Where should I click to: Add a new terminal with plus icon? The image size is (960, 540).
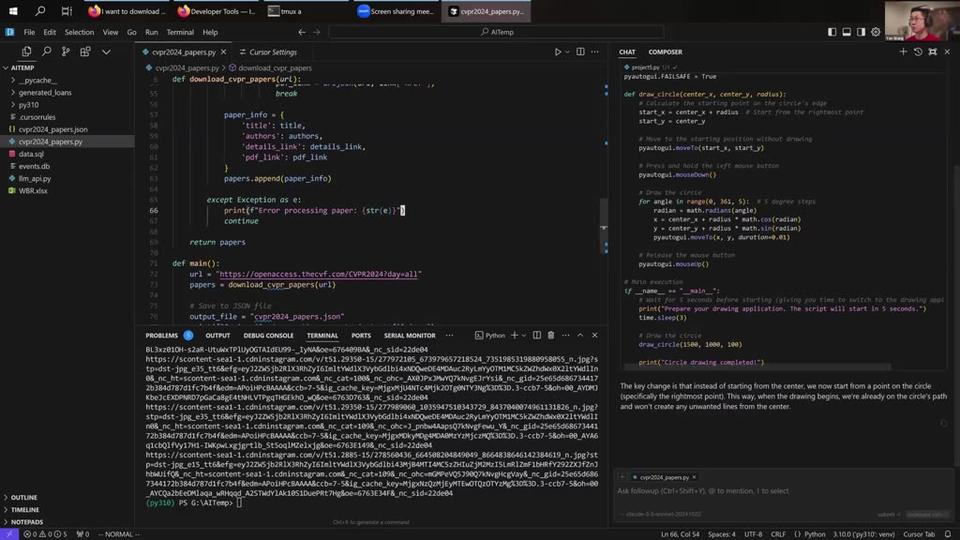pos(514,336)
